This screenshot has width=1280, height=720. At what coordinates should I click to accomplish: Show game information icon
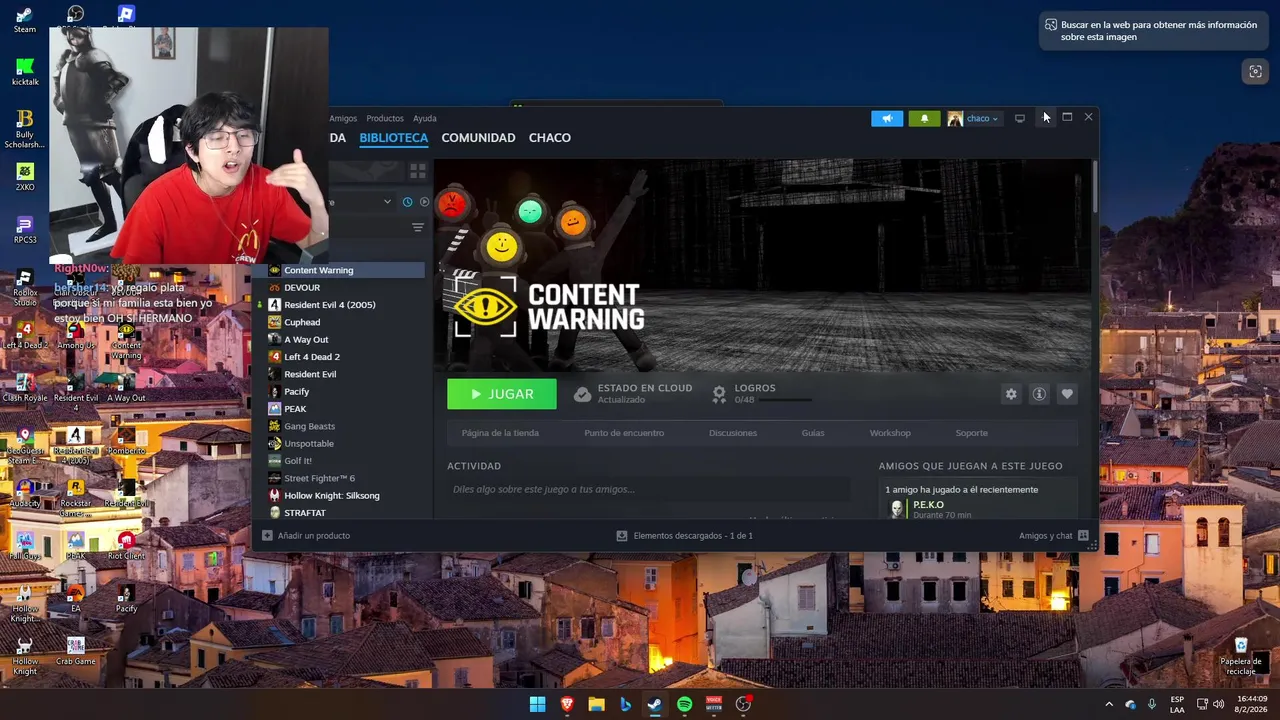click(1039, 394)
